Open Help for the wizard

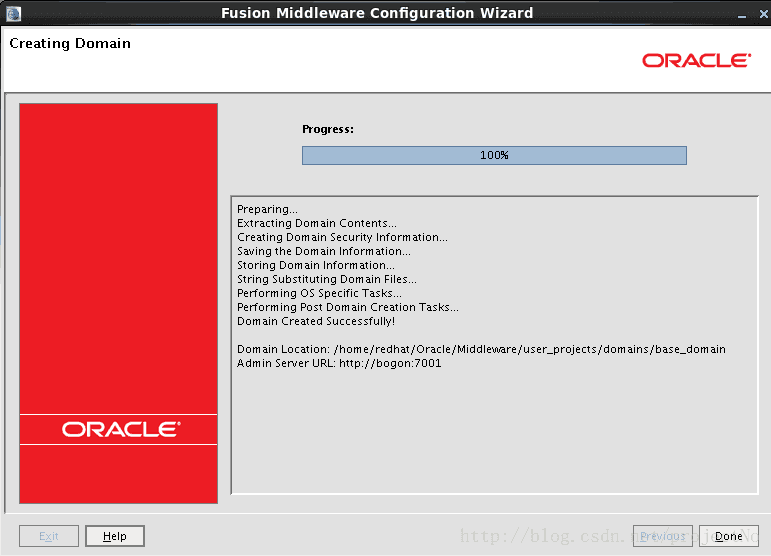click(115, 536)
